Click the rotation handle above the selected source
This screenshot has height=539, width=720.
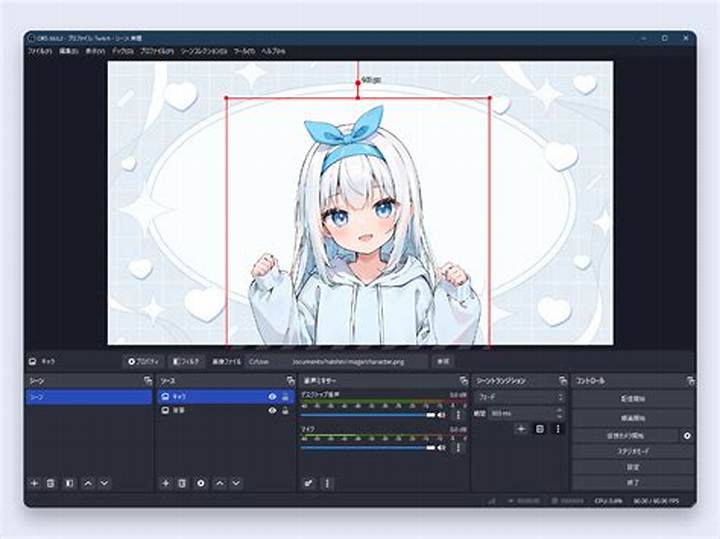(x=358, y=83)
